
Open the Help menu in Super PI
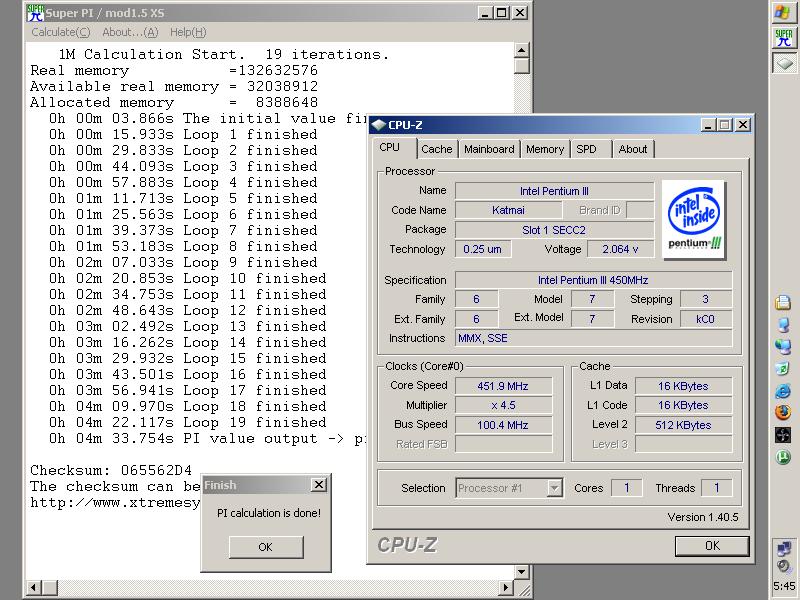tap(188, 32)
